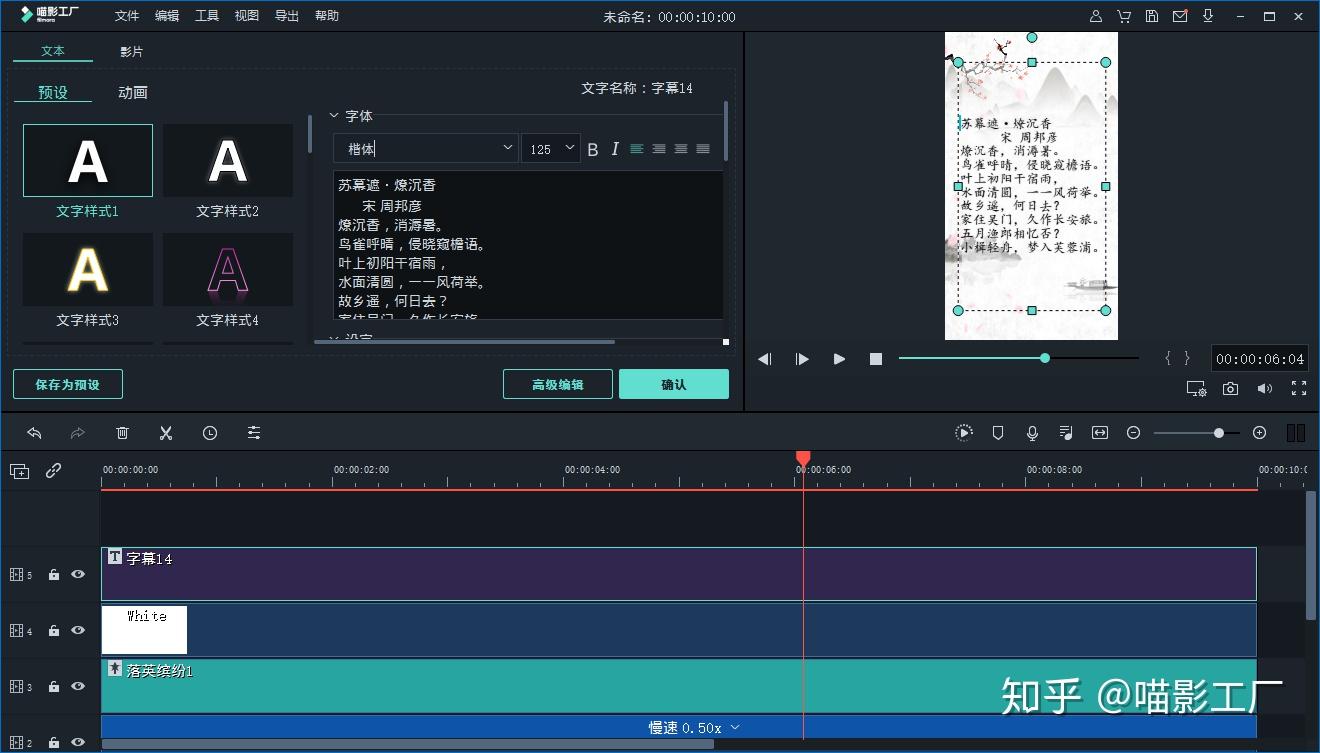Open voiceover microphone recording

coord(1032,433)
